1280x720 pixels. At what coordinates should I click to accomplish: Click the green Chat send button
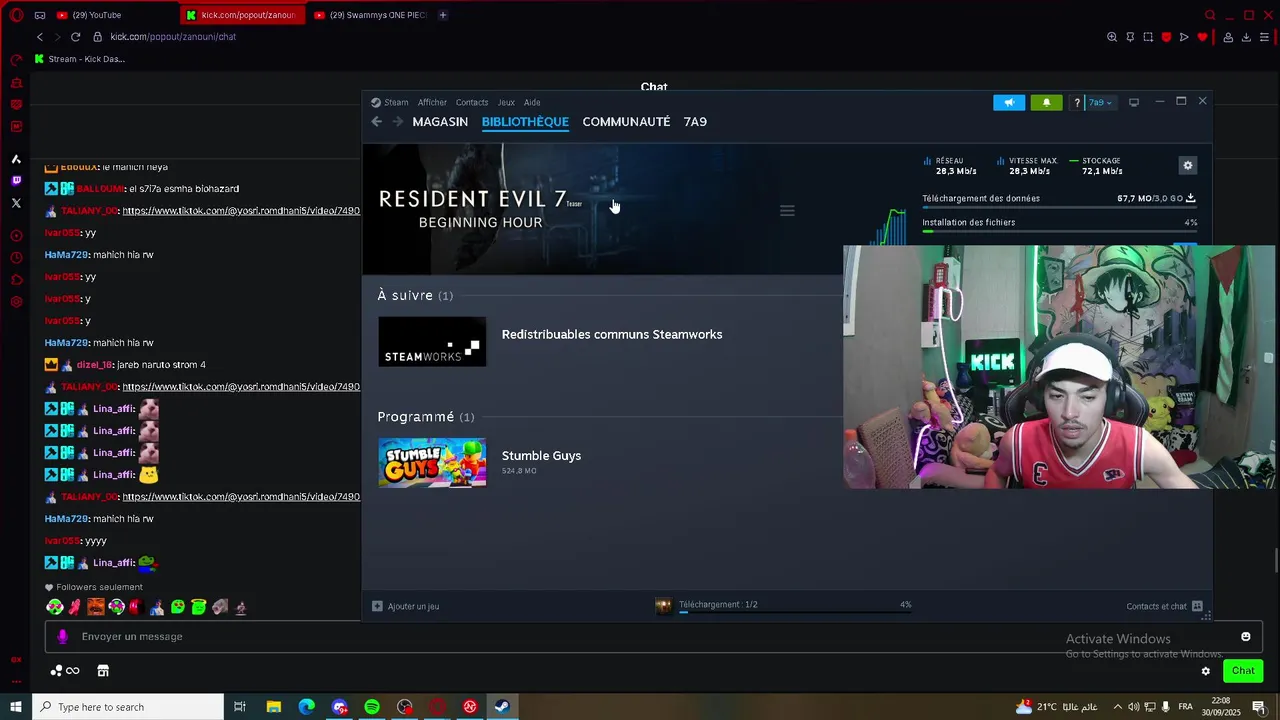coord(1243,671)
